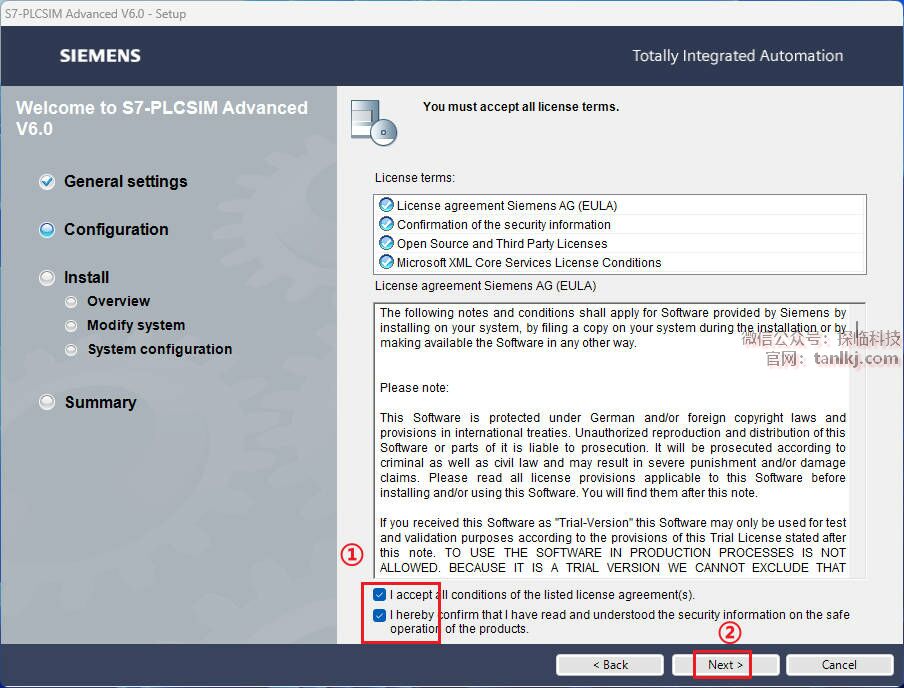Click the status icon beside Microsoft XML Core Services License Conditions
The image size is (904, 688).
coord(386,262)
